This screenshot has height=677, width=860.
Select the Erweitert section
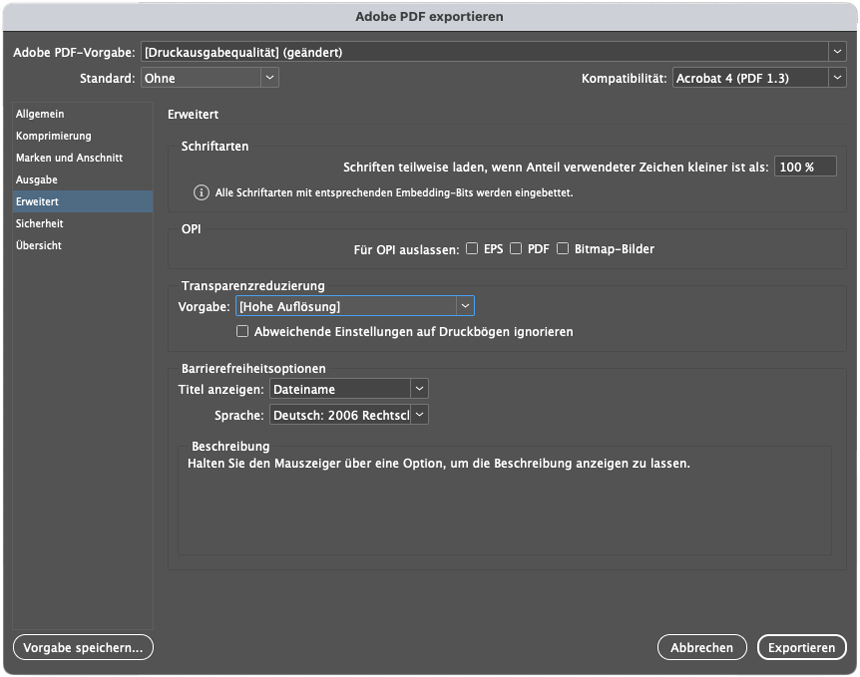[82, 201]
